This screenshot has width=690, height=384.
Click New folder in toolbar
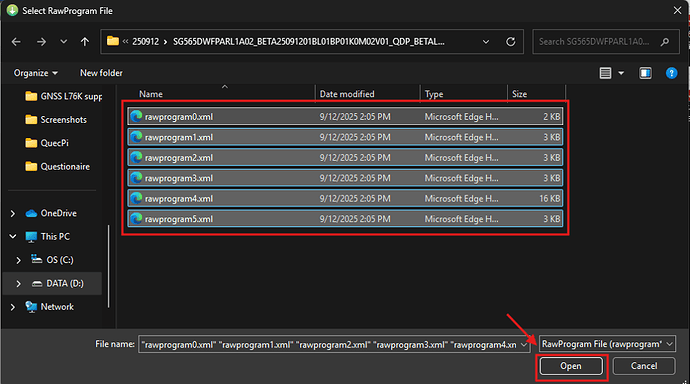pos(101,73)
